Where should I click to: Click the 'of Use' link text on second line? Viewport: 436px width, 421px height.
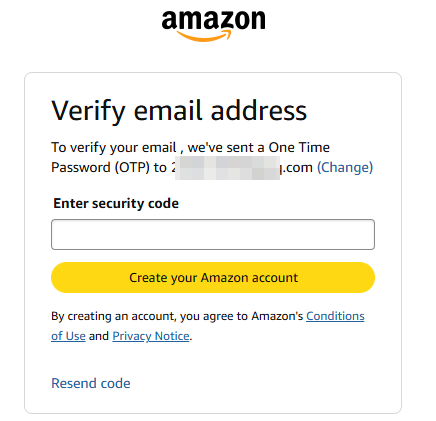[68, 336]
